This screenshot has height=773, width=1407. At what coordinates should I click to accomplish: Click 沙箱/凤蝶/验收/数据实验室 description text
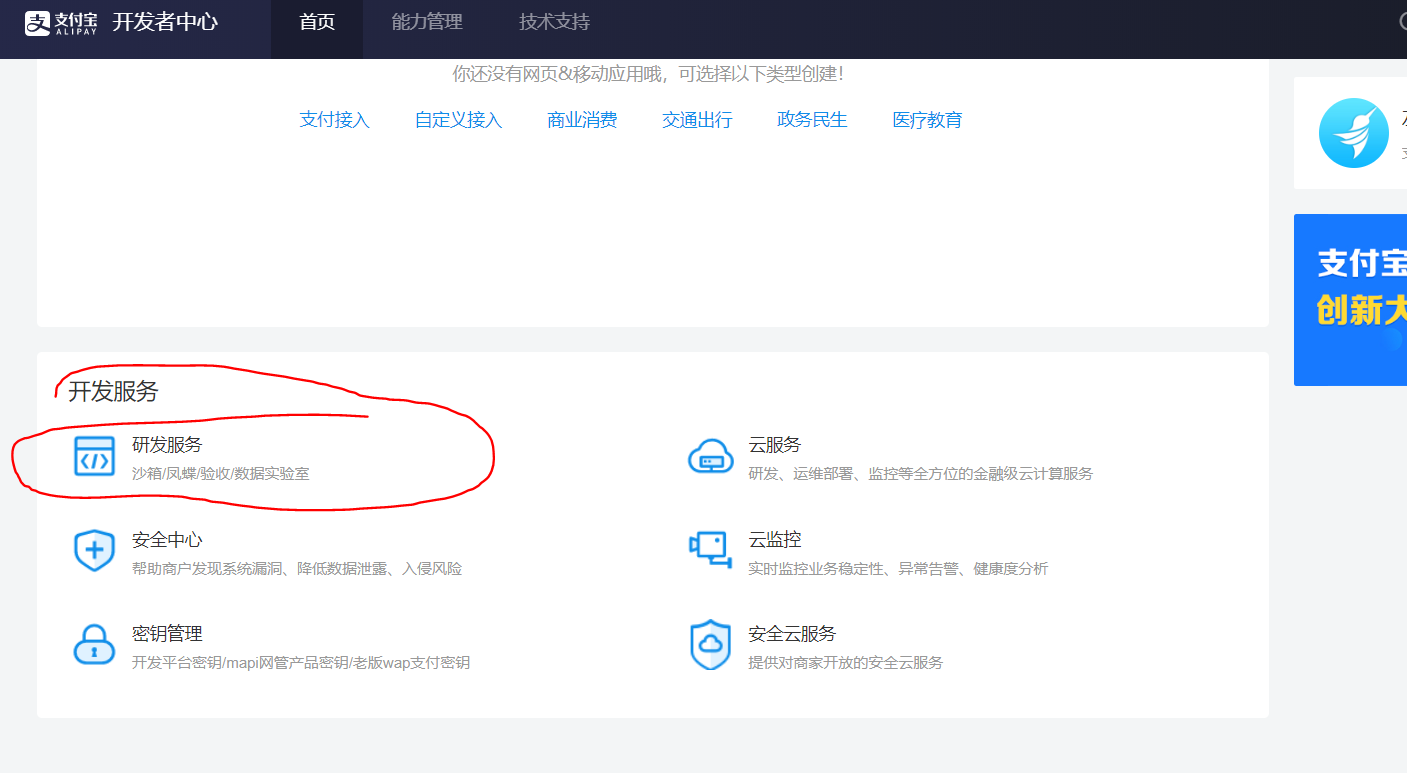coord(221,473)
